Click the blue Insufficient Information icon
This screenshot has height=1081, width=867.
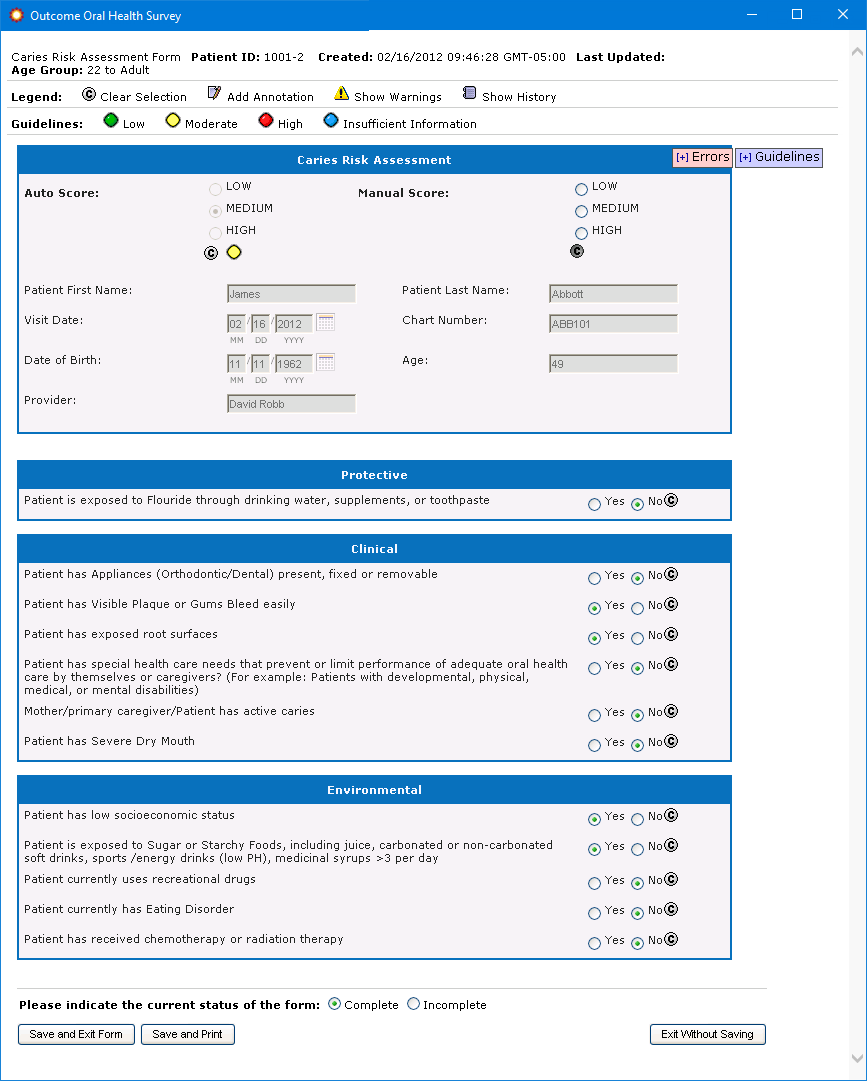click(x=331, y=121)
